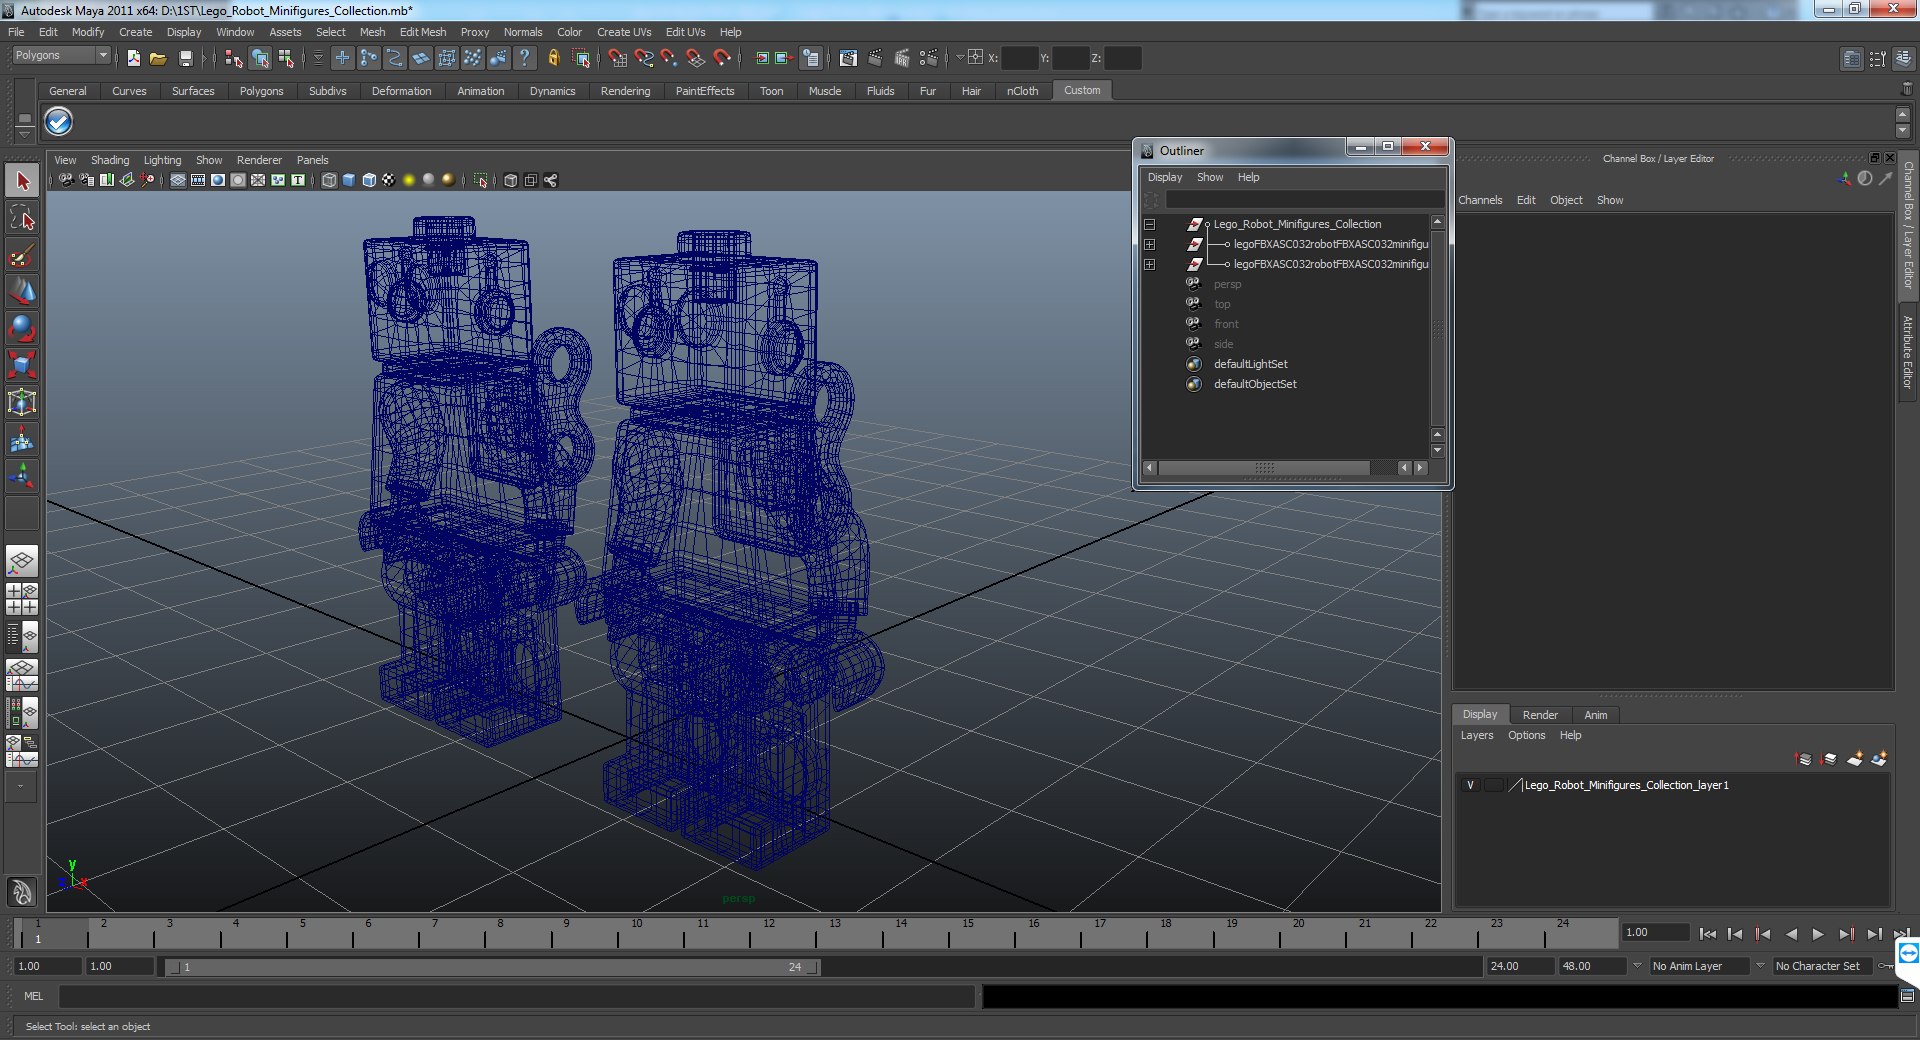Open the No Character Set dropdown arrow
The height and width of the screenshot is (1040, 1920).
click(x=1761, y=966)
